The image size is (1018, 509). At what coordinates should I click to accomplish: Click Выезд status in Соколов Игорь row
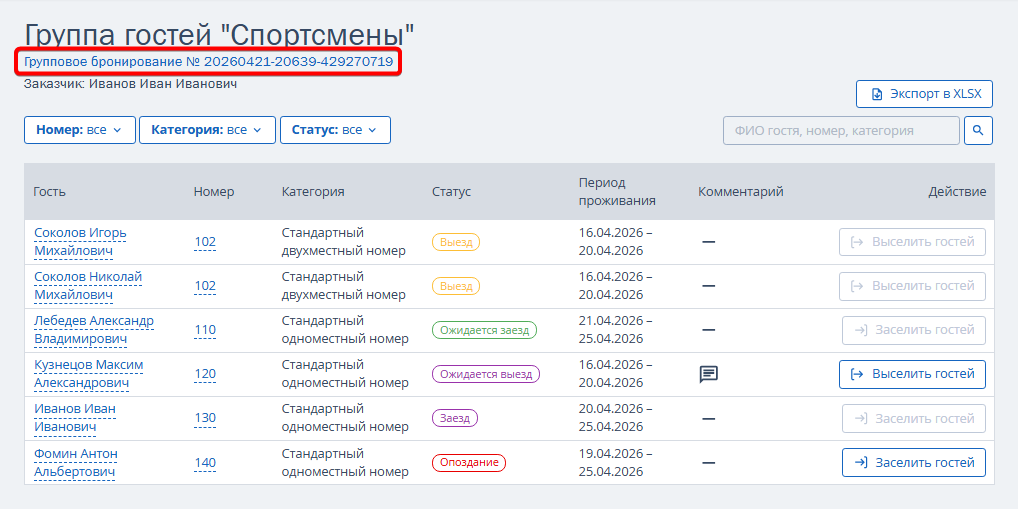(456, 242)
